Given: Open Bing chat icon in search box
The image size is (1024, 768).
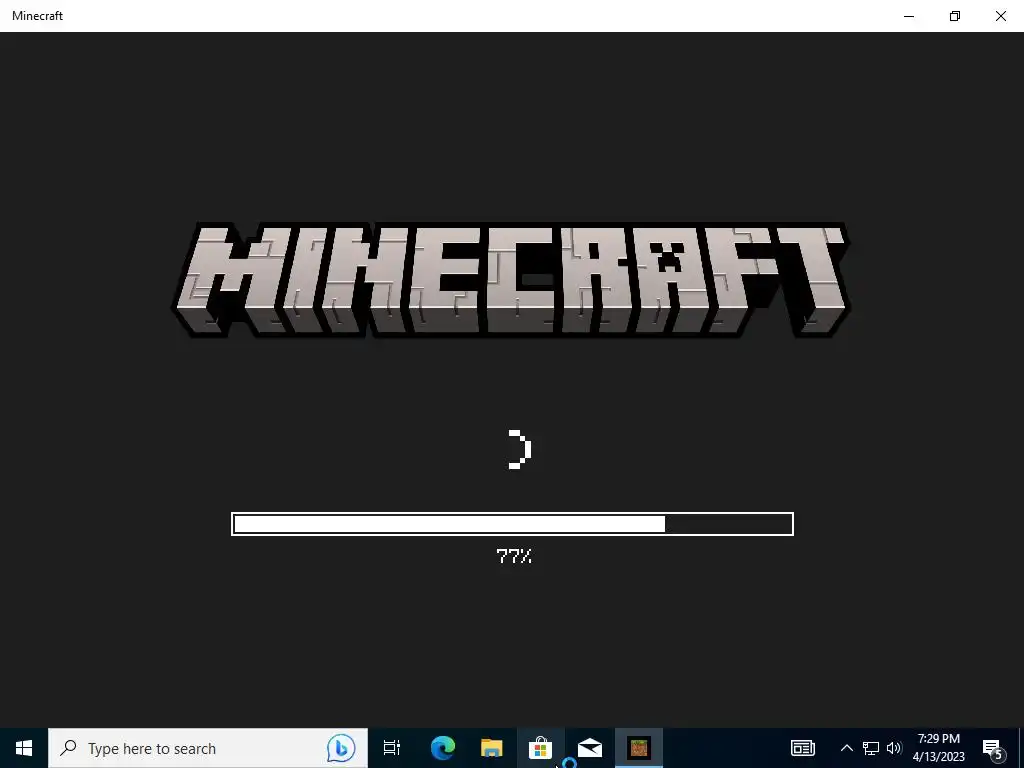Looking at the screenshot, I should click(x=341, y=748).
